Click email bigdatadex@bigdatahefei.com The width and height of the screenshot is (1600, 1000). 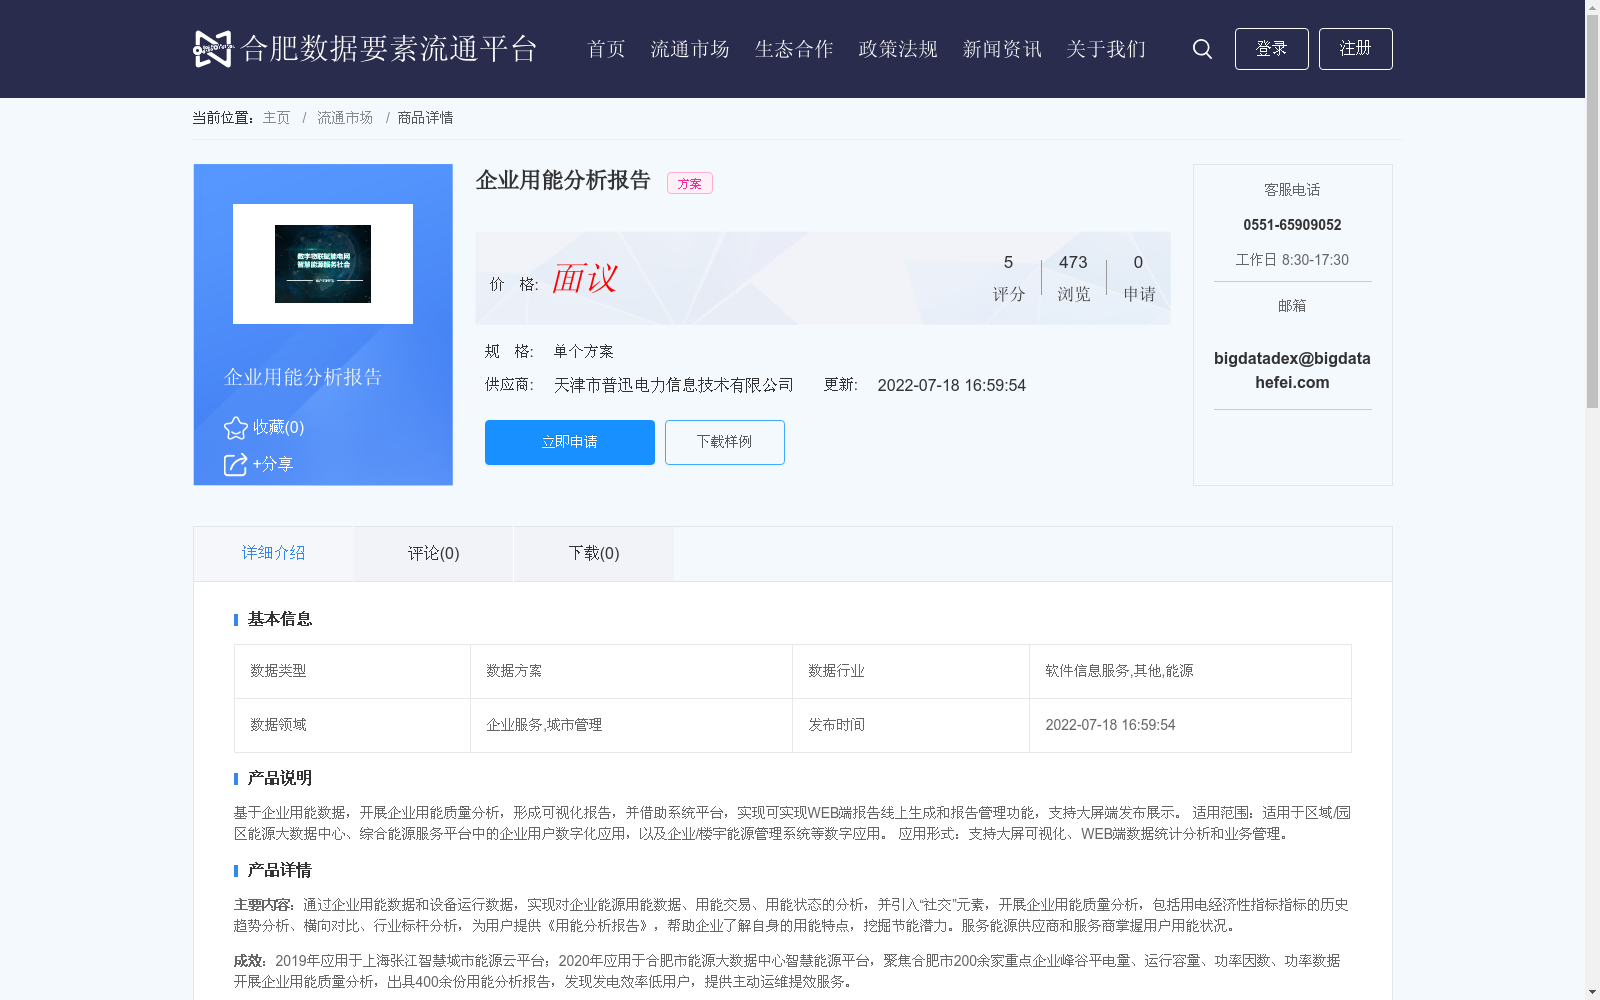click(1292, 370)
